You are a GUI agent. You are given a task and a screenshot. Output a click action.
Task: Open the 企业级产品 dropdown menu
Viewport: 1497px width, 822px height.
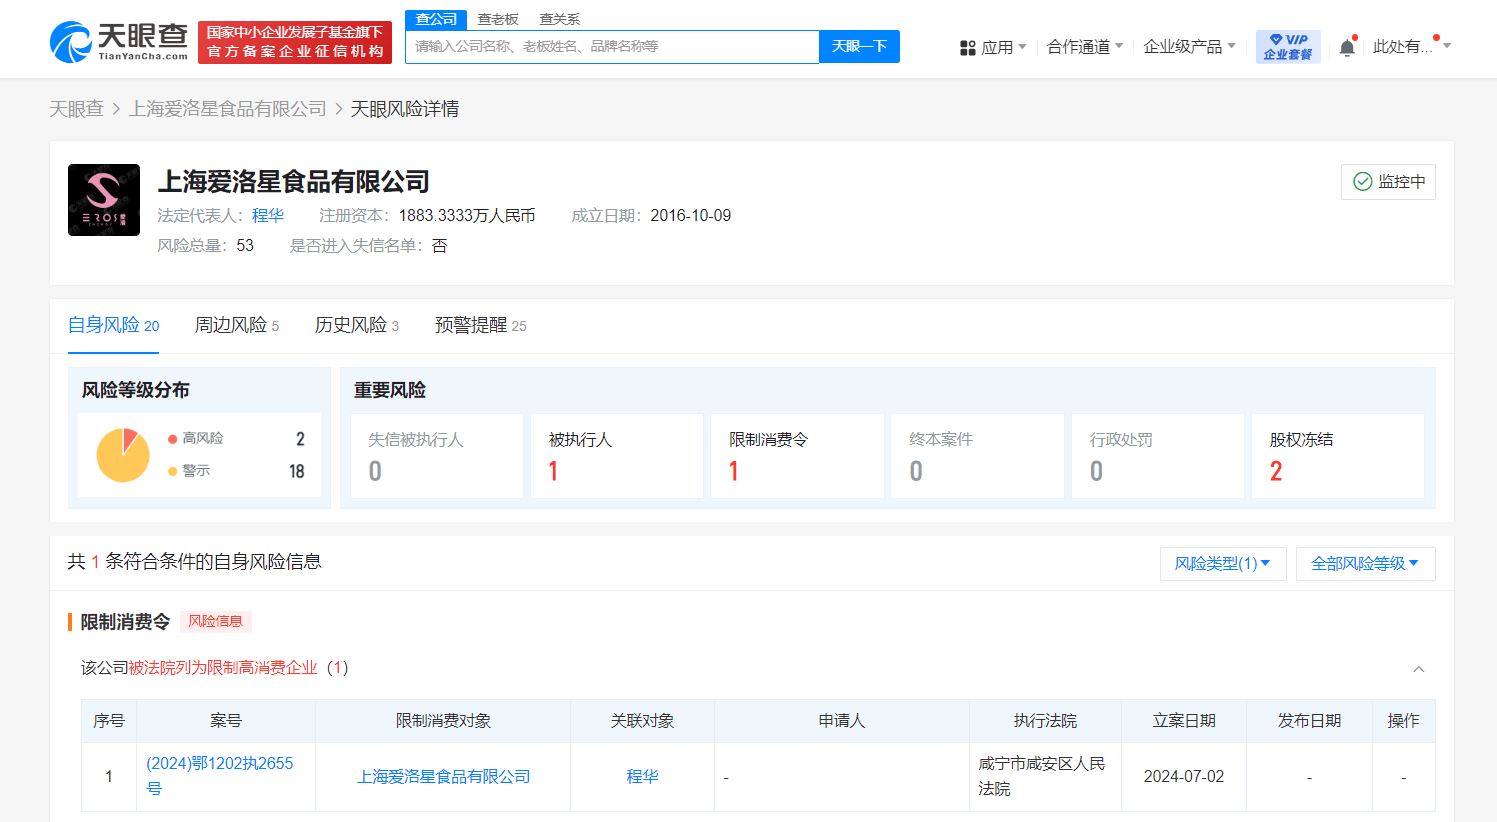pyautogui.click(x=1189, y=47)
